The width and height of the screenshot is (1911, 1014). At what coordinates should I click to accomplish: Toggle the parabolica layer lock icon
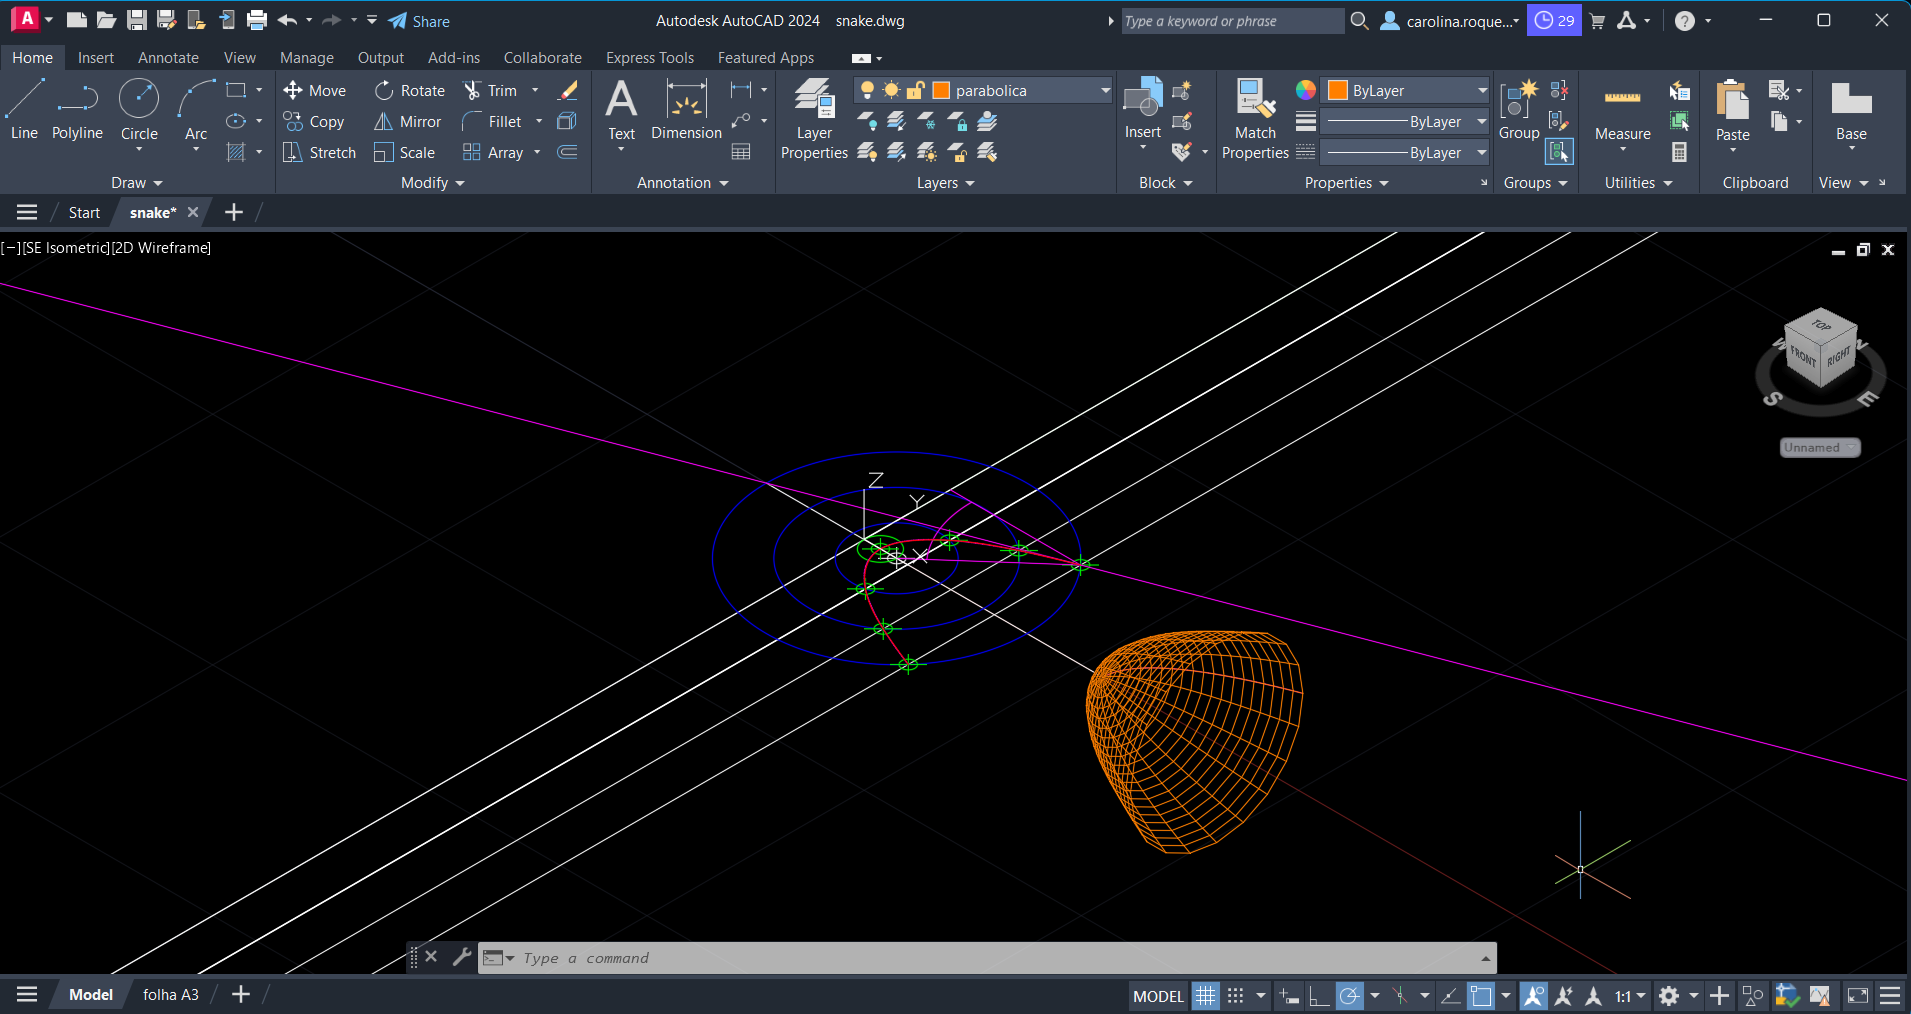point(915,91)
